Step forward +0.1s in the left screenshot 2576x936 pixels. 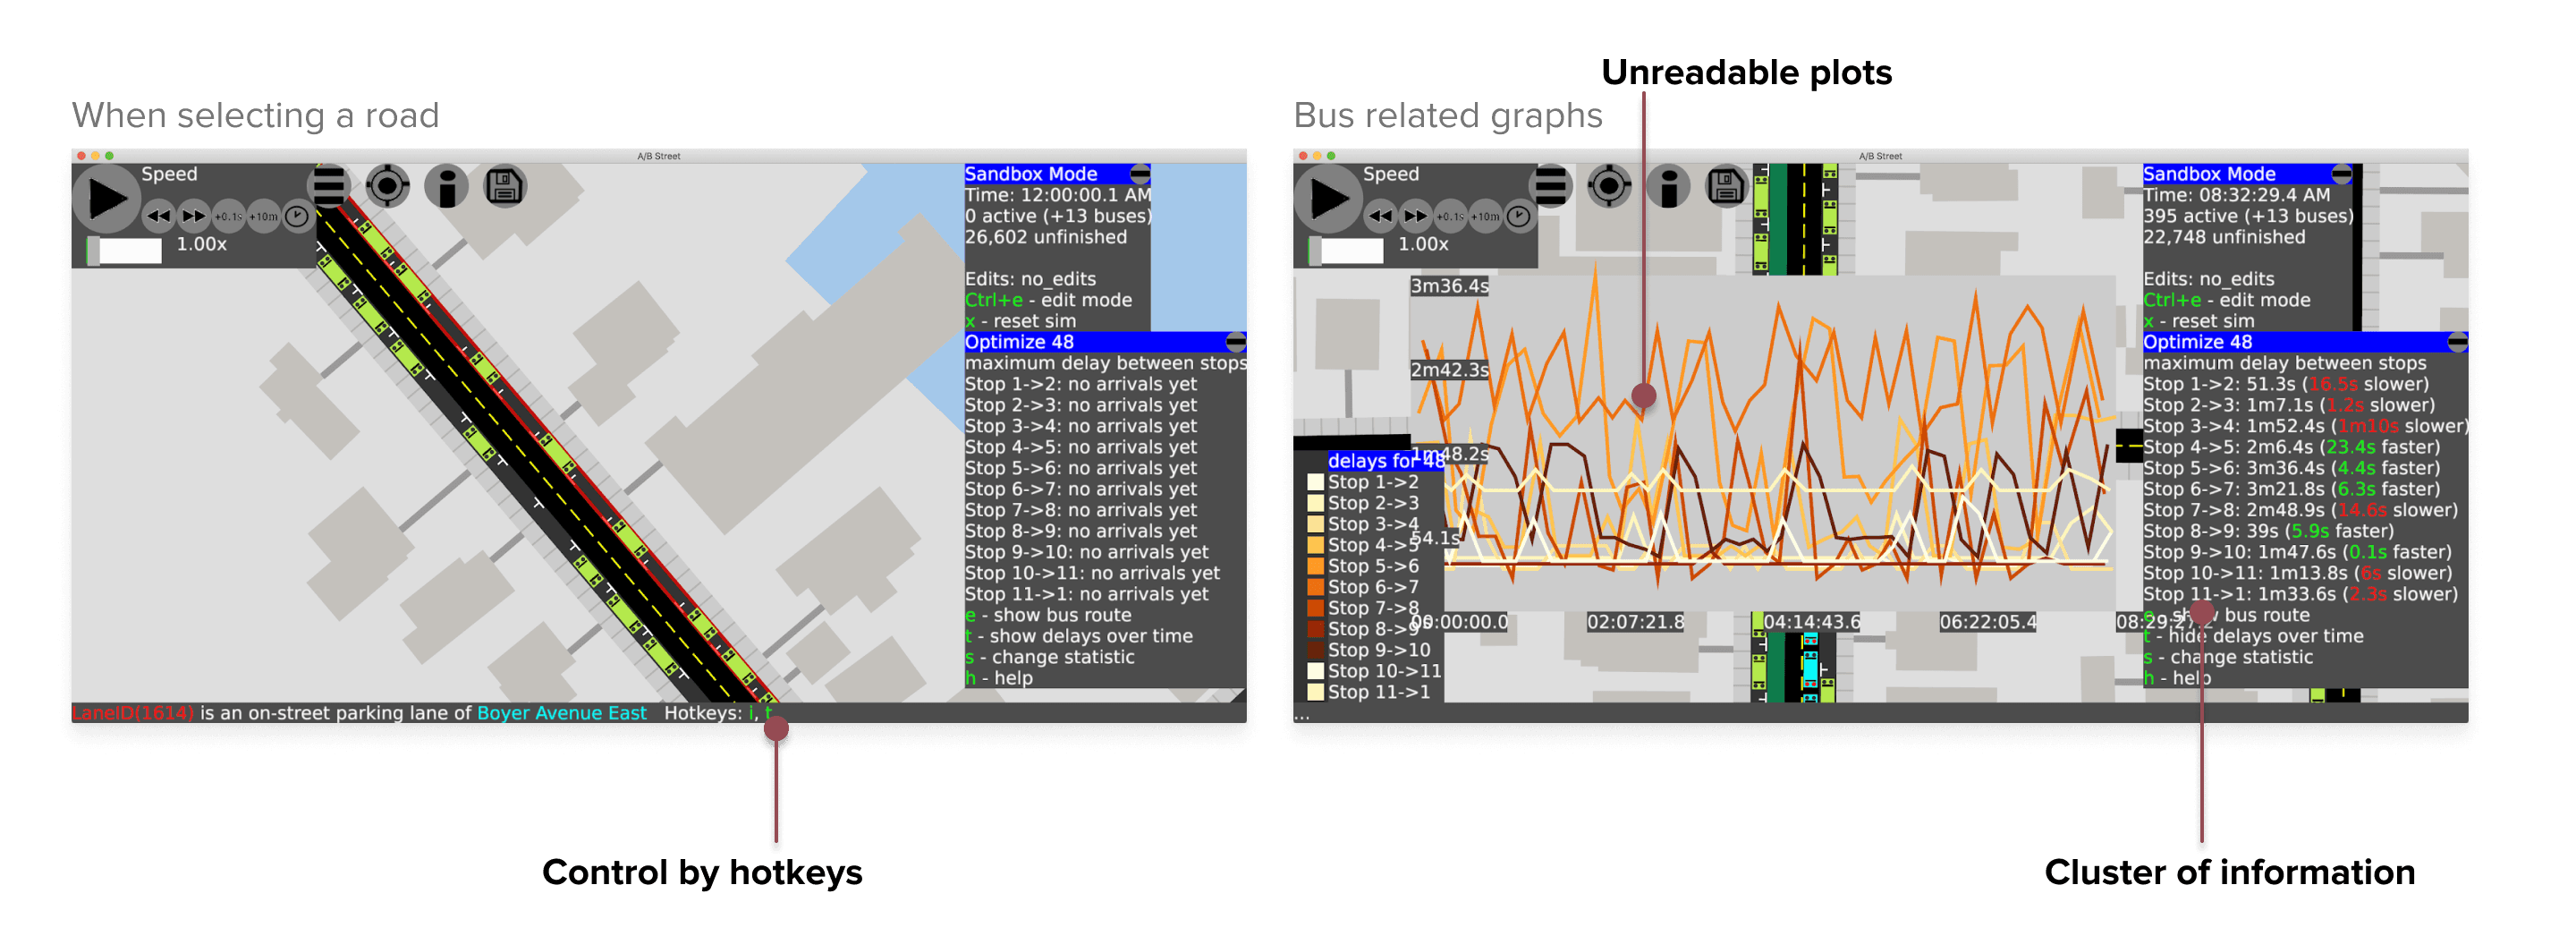point(228,215)
